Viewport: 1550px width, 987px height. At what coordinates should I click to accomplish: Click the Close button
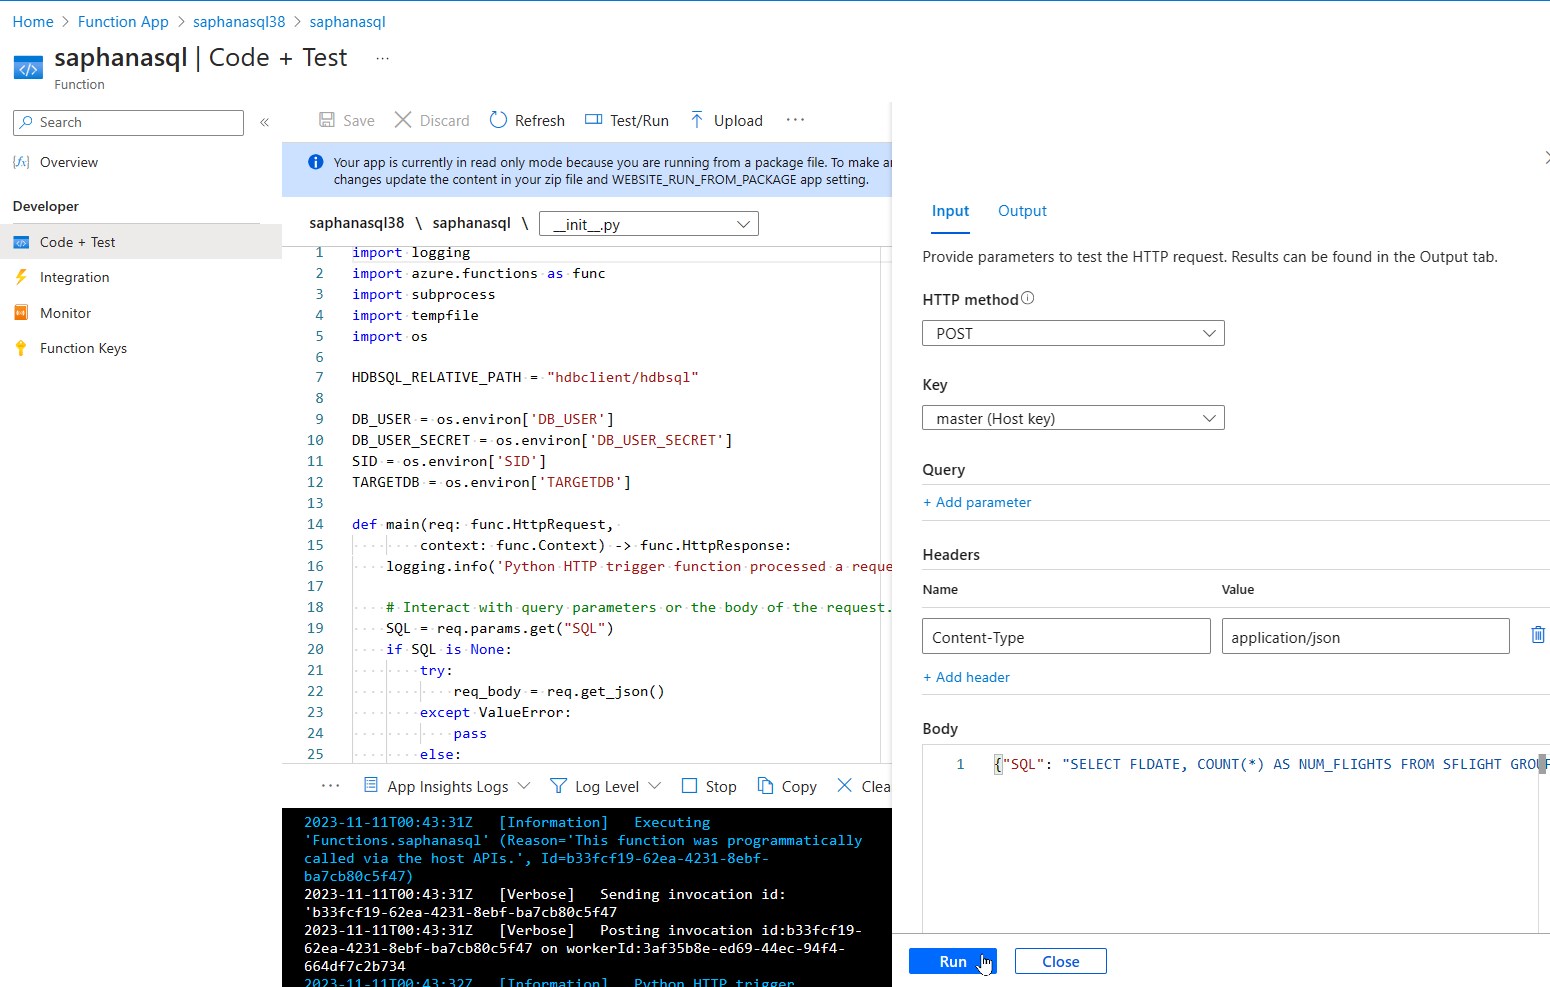(x=1060, y=961)
